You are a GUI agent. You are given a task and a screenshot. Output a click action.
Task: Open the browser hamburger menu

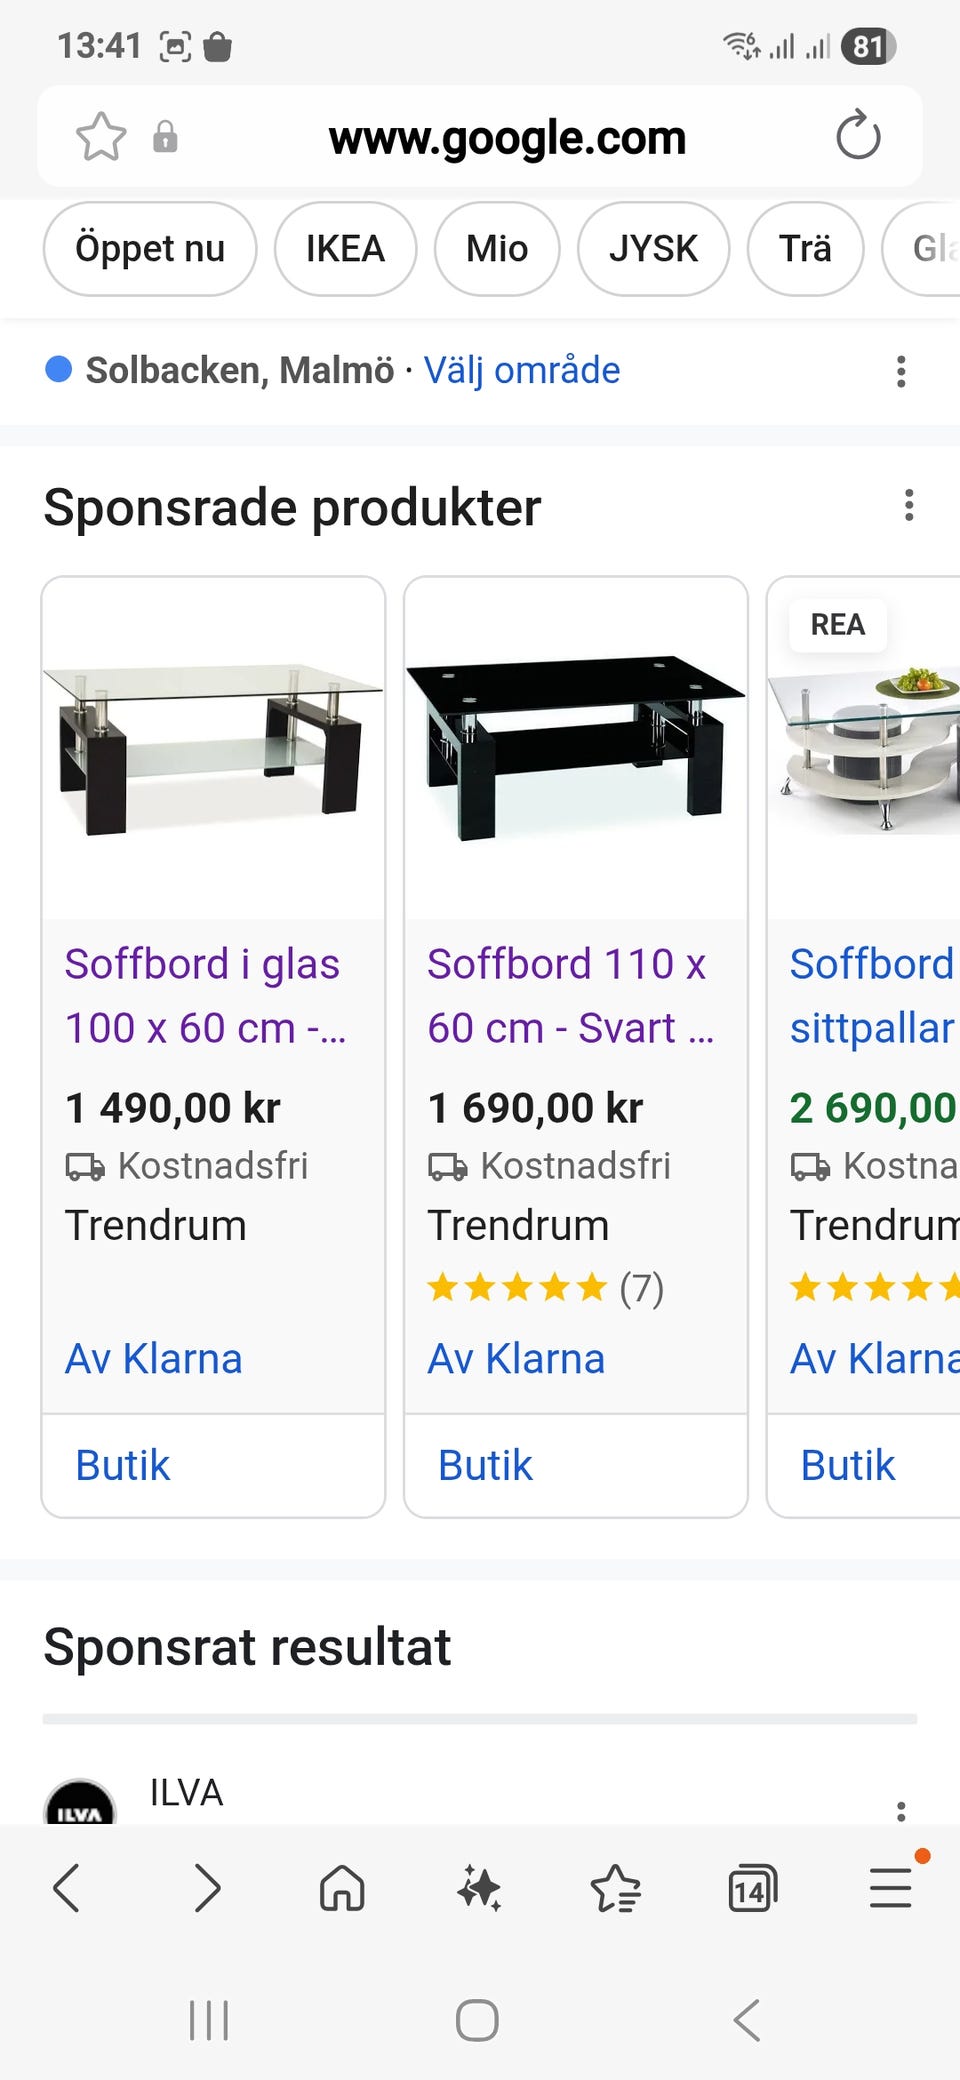pos(889,1888)
